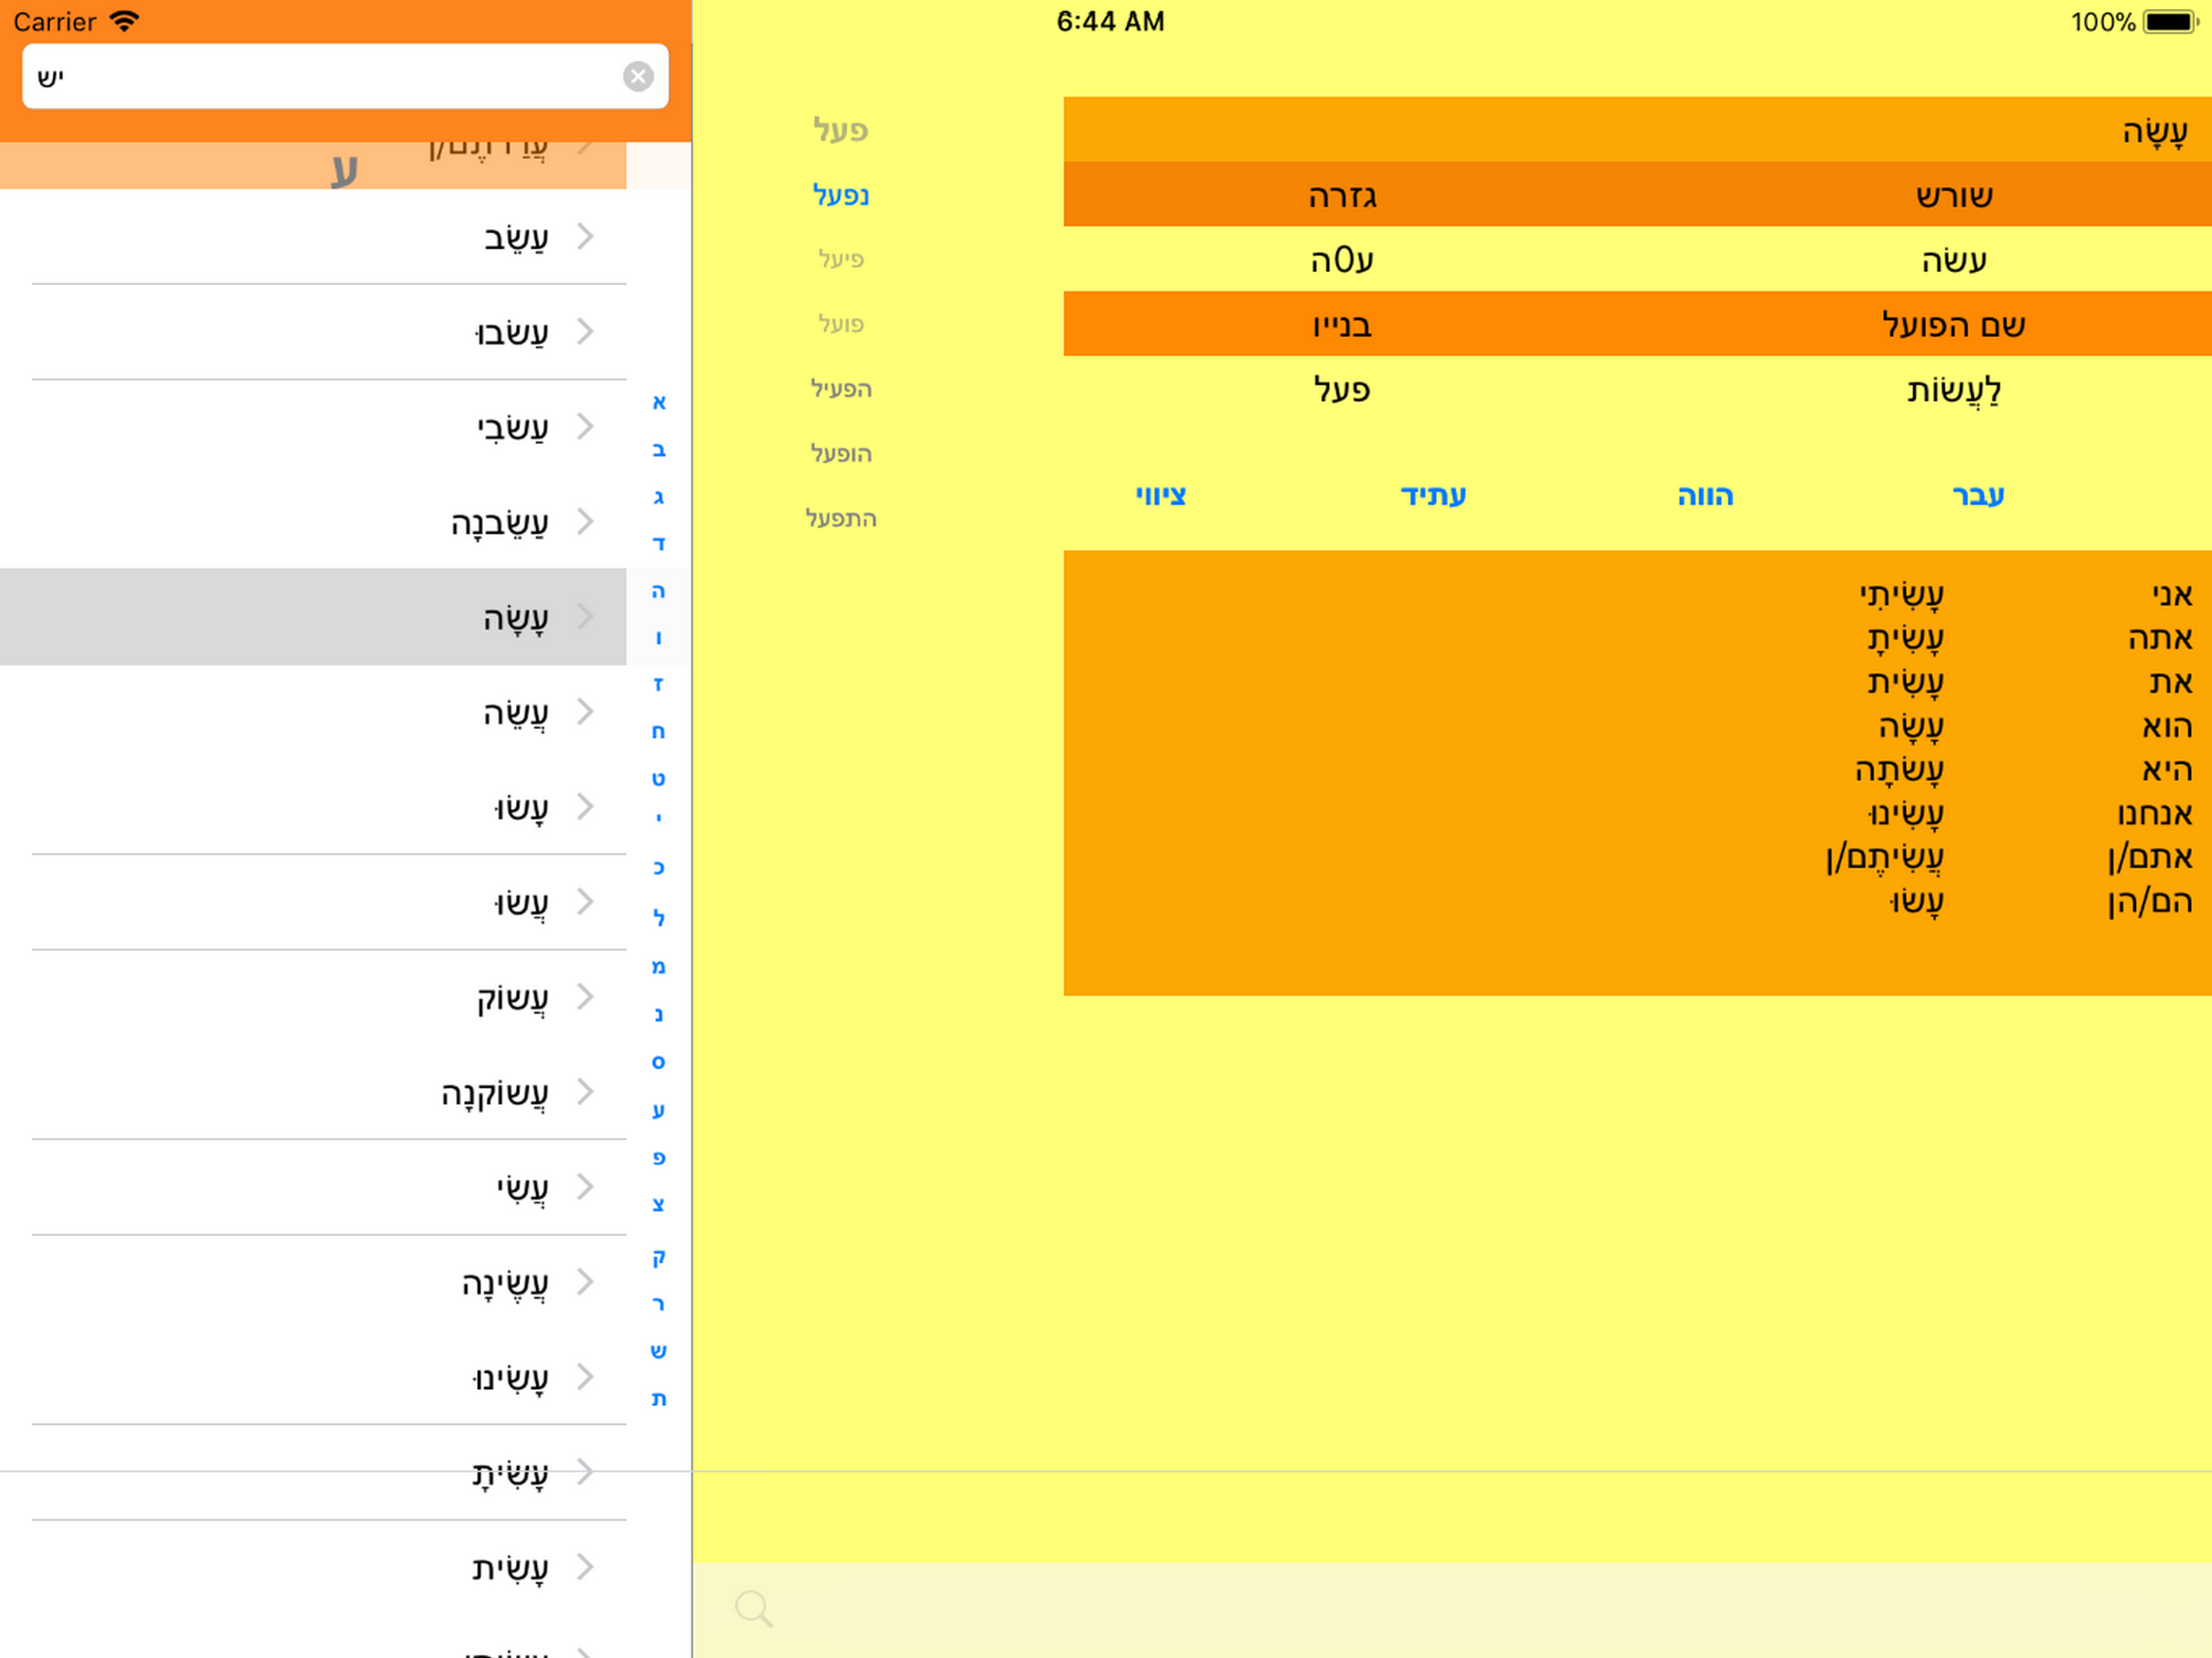Select the נפעל binyan
2212x1658 pixels.
pos(841,194)
